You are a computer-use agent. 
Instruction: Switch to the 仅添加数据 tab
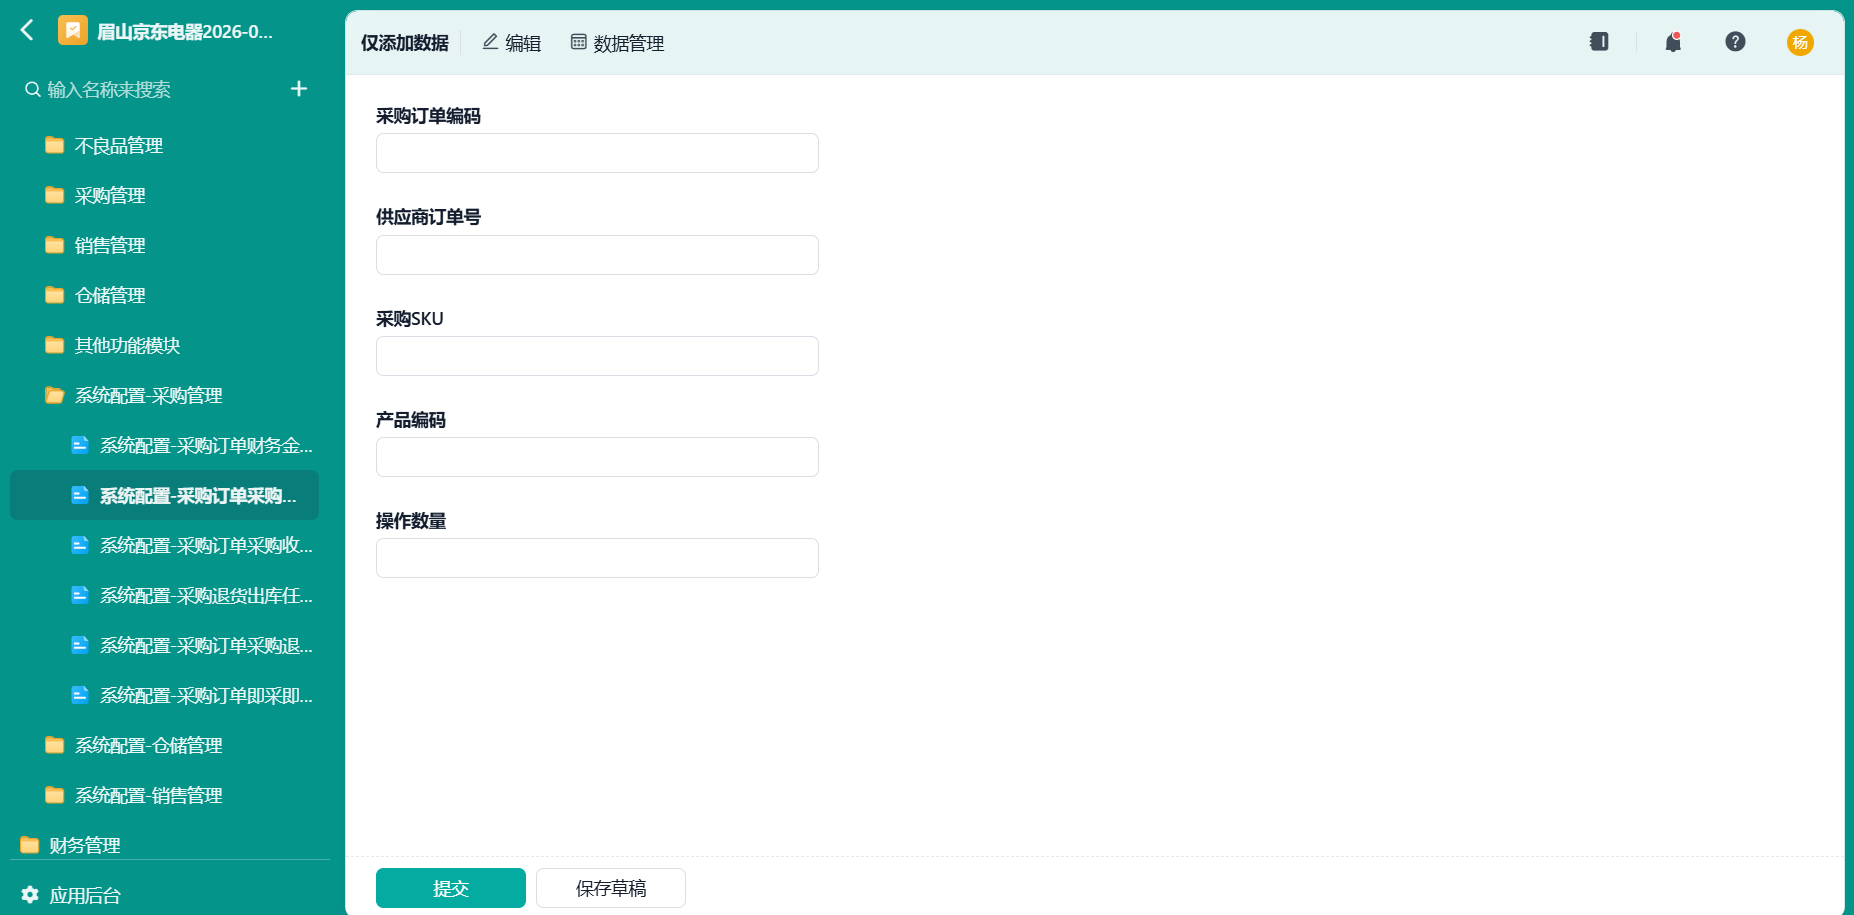point(405,43)
